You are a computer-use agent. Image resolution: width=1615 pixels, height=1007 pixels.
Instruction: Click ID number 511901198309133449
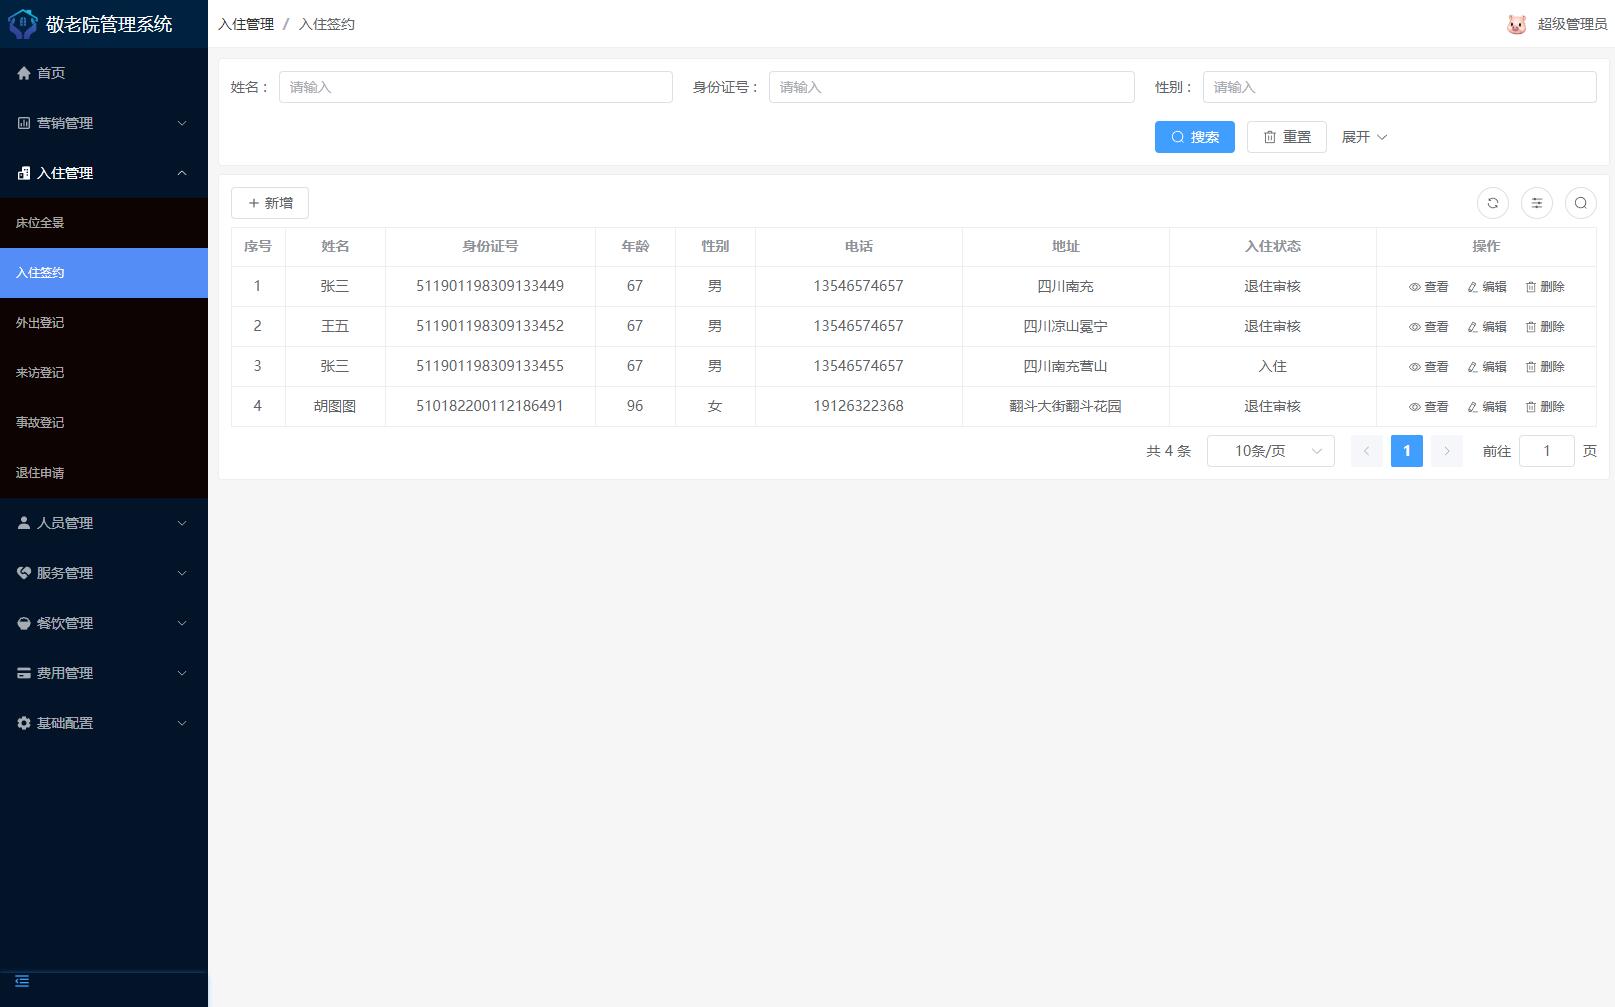[490, 286]
